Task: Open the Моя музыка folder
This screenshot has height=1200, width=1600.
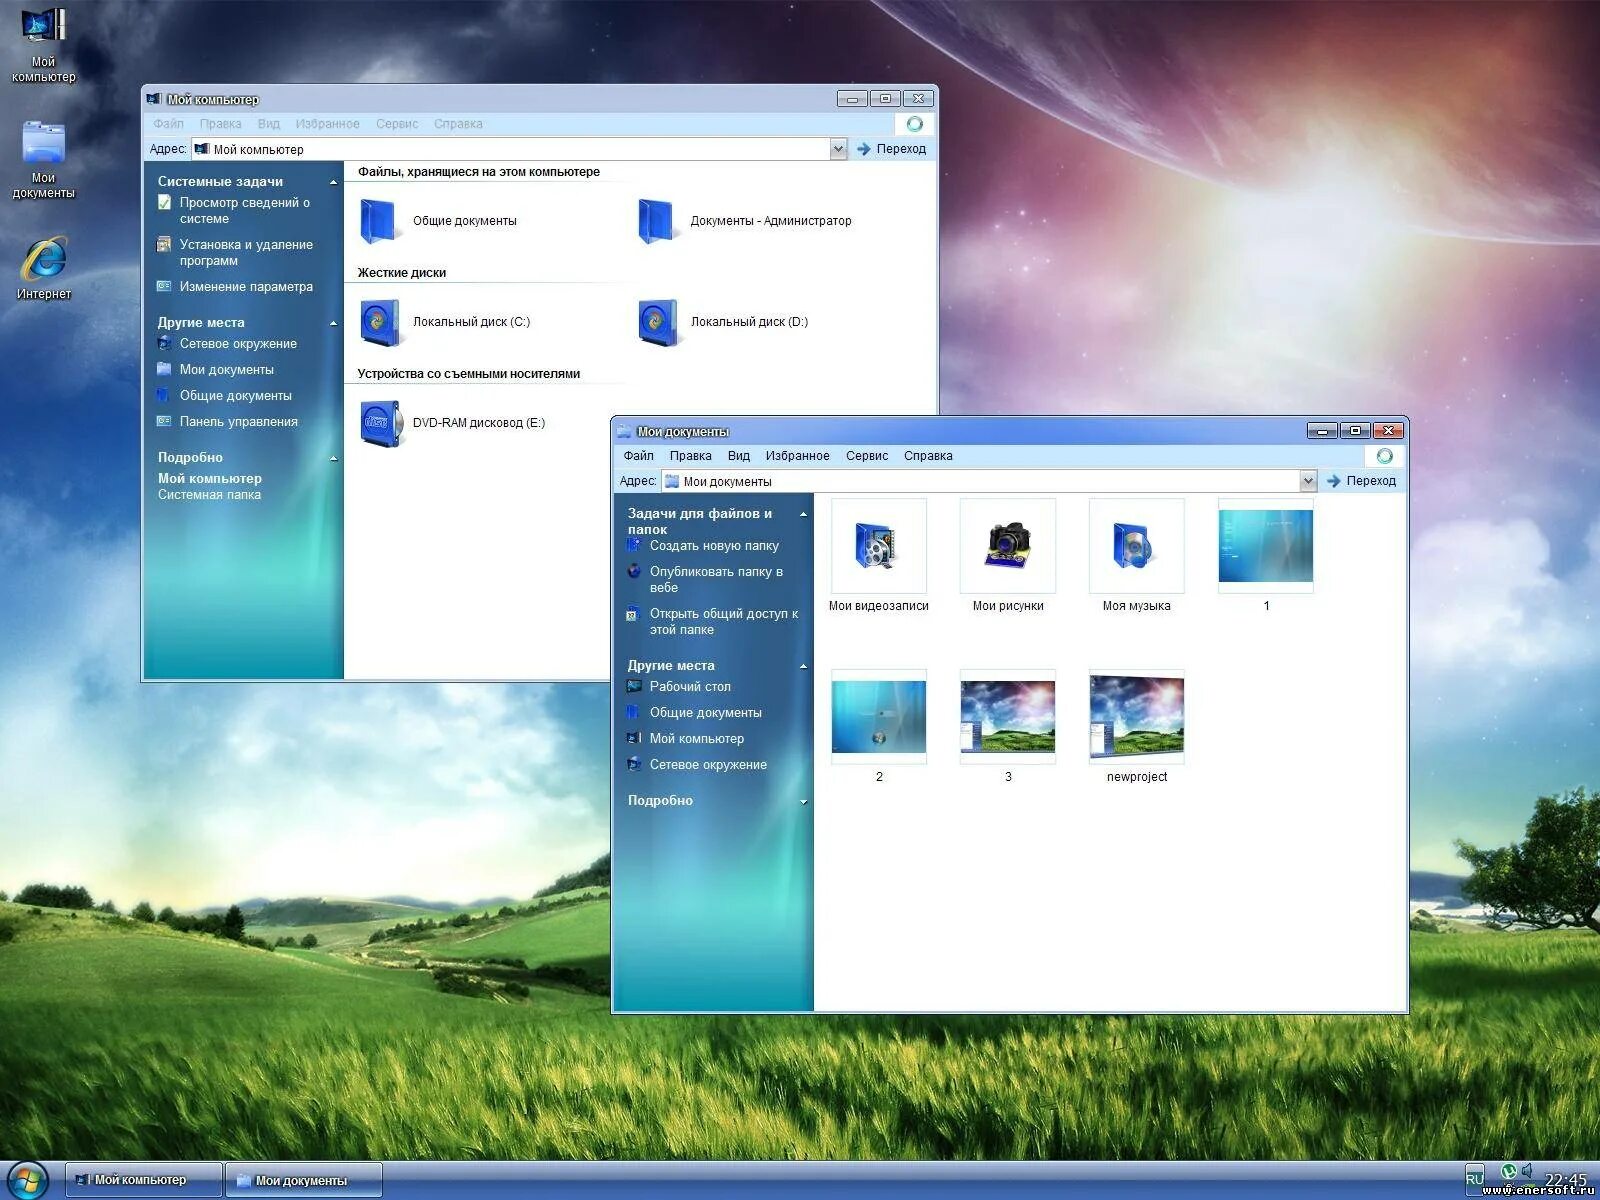Action: tap(1137, 556)
